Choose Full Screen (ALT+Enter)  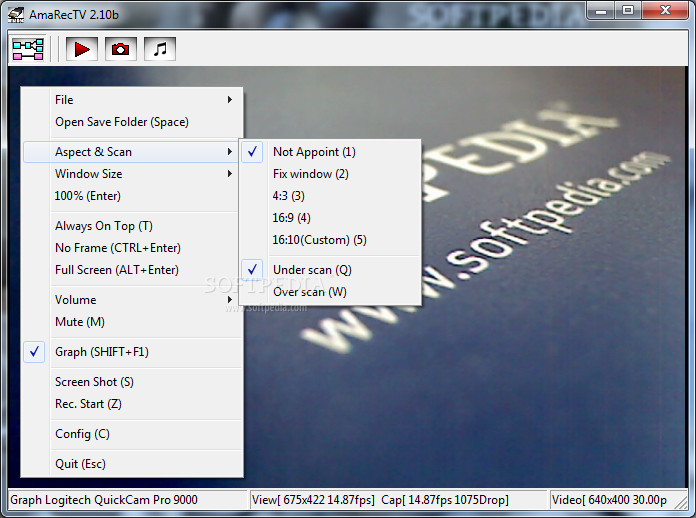(x=132, y=270)
